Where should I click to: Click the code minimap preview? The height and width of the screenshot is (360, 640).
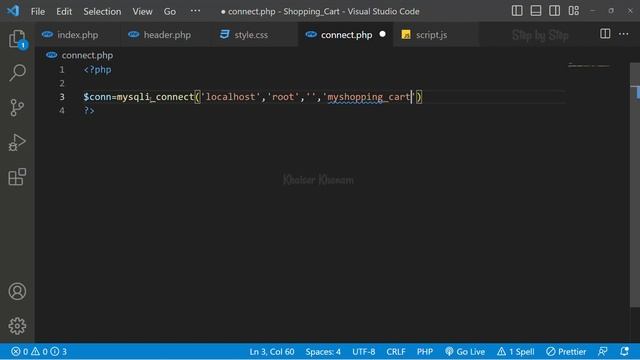tap(589, 65)
